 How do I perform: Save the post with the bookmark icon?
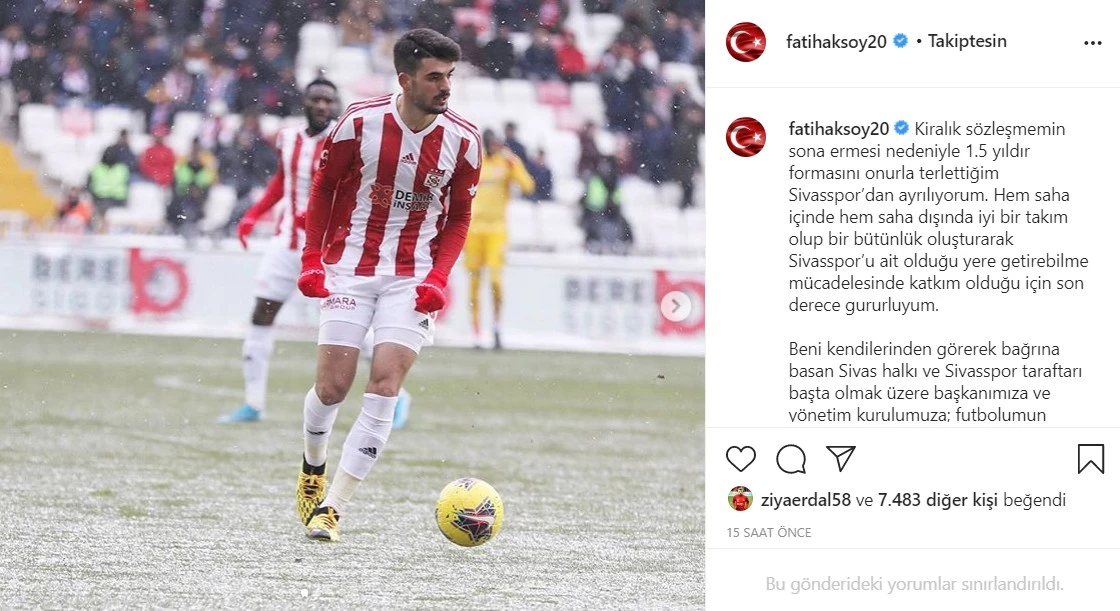coord(1091,459)
